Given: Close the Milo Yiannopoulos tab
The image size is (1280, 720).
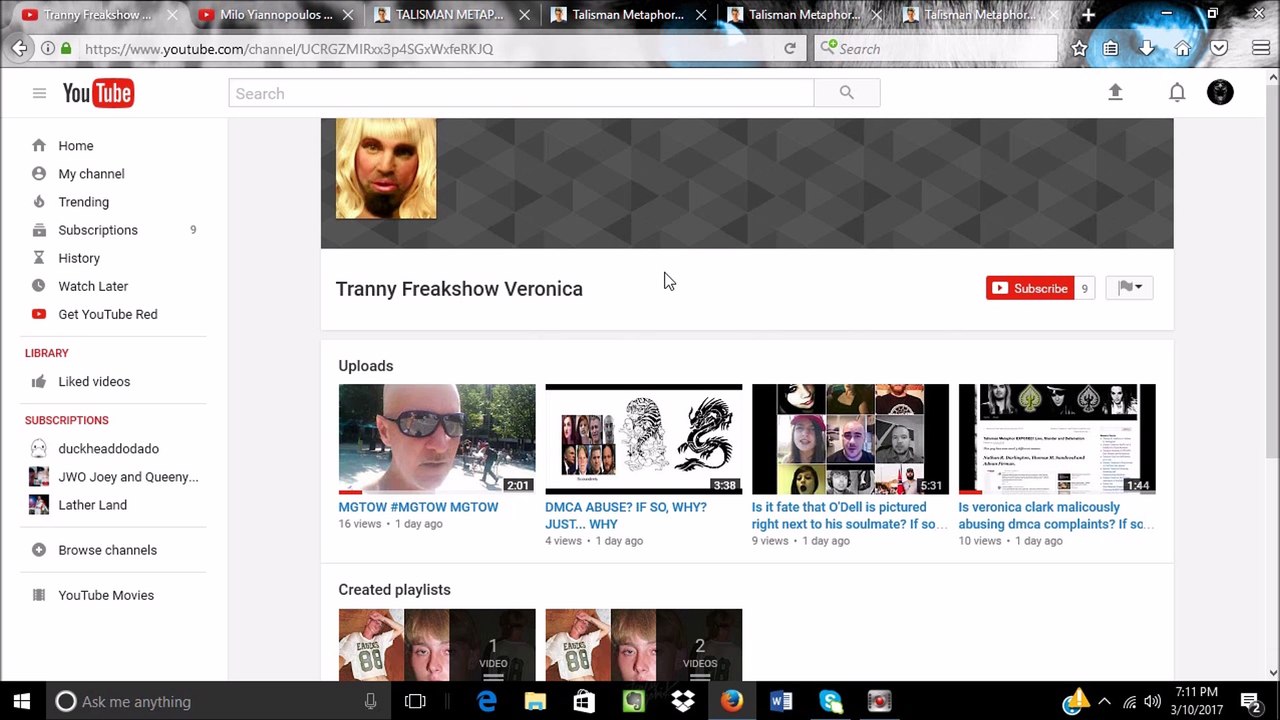Looking at the screenshot, I should pyautogui.click(x=348, y=15).
